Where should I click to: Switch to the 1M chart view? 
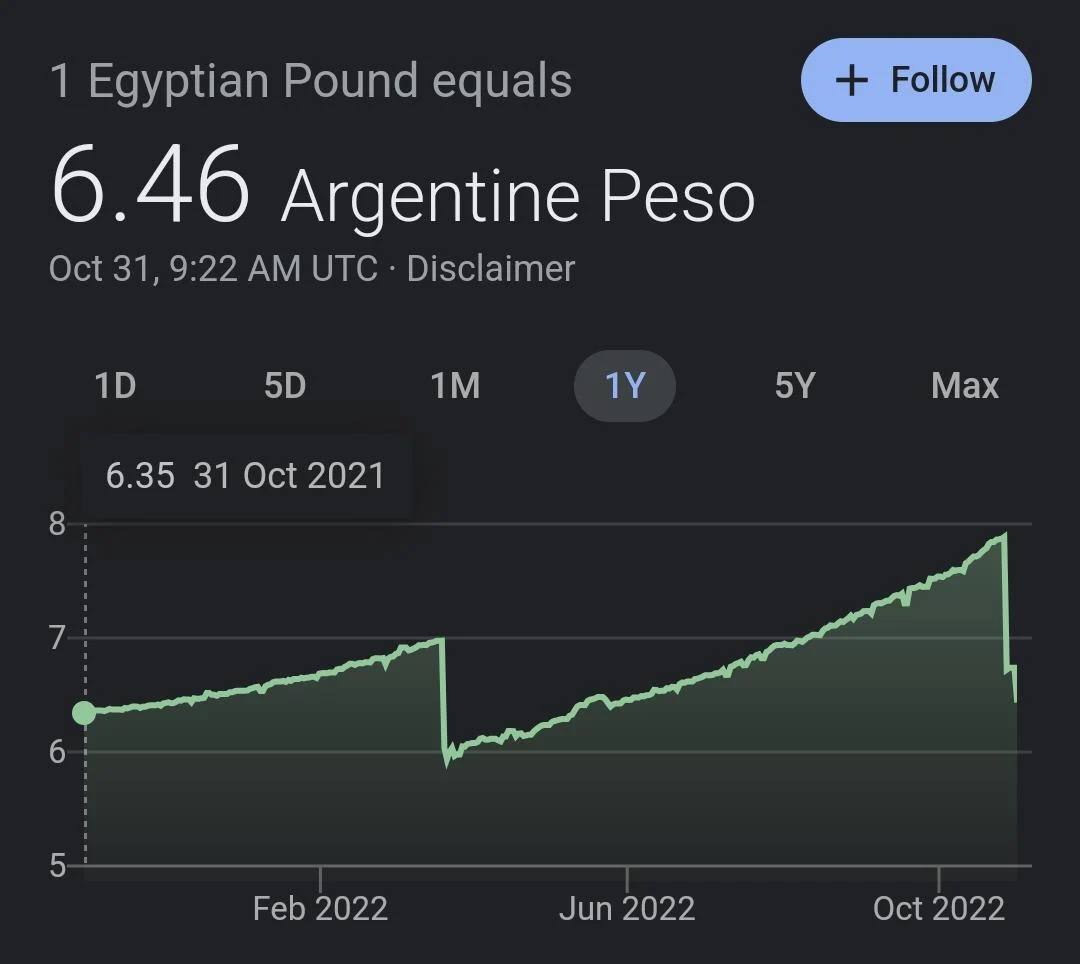(456, 386)
